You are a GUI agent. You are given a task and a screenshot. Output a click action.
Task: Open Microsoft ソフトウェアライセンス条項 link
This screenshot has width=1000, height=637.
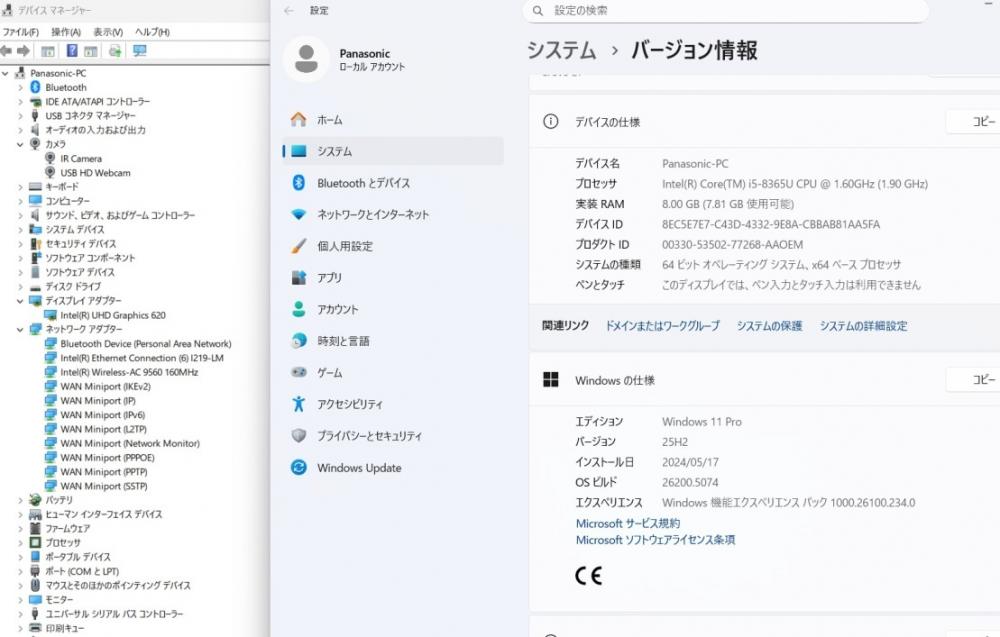click(655, 539)
